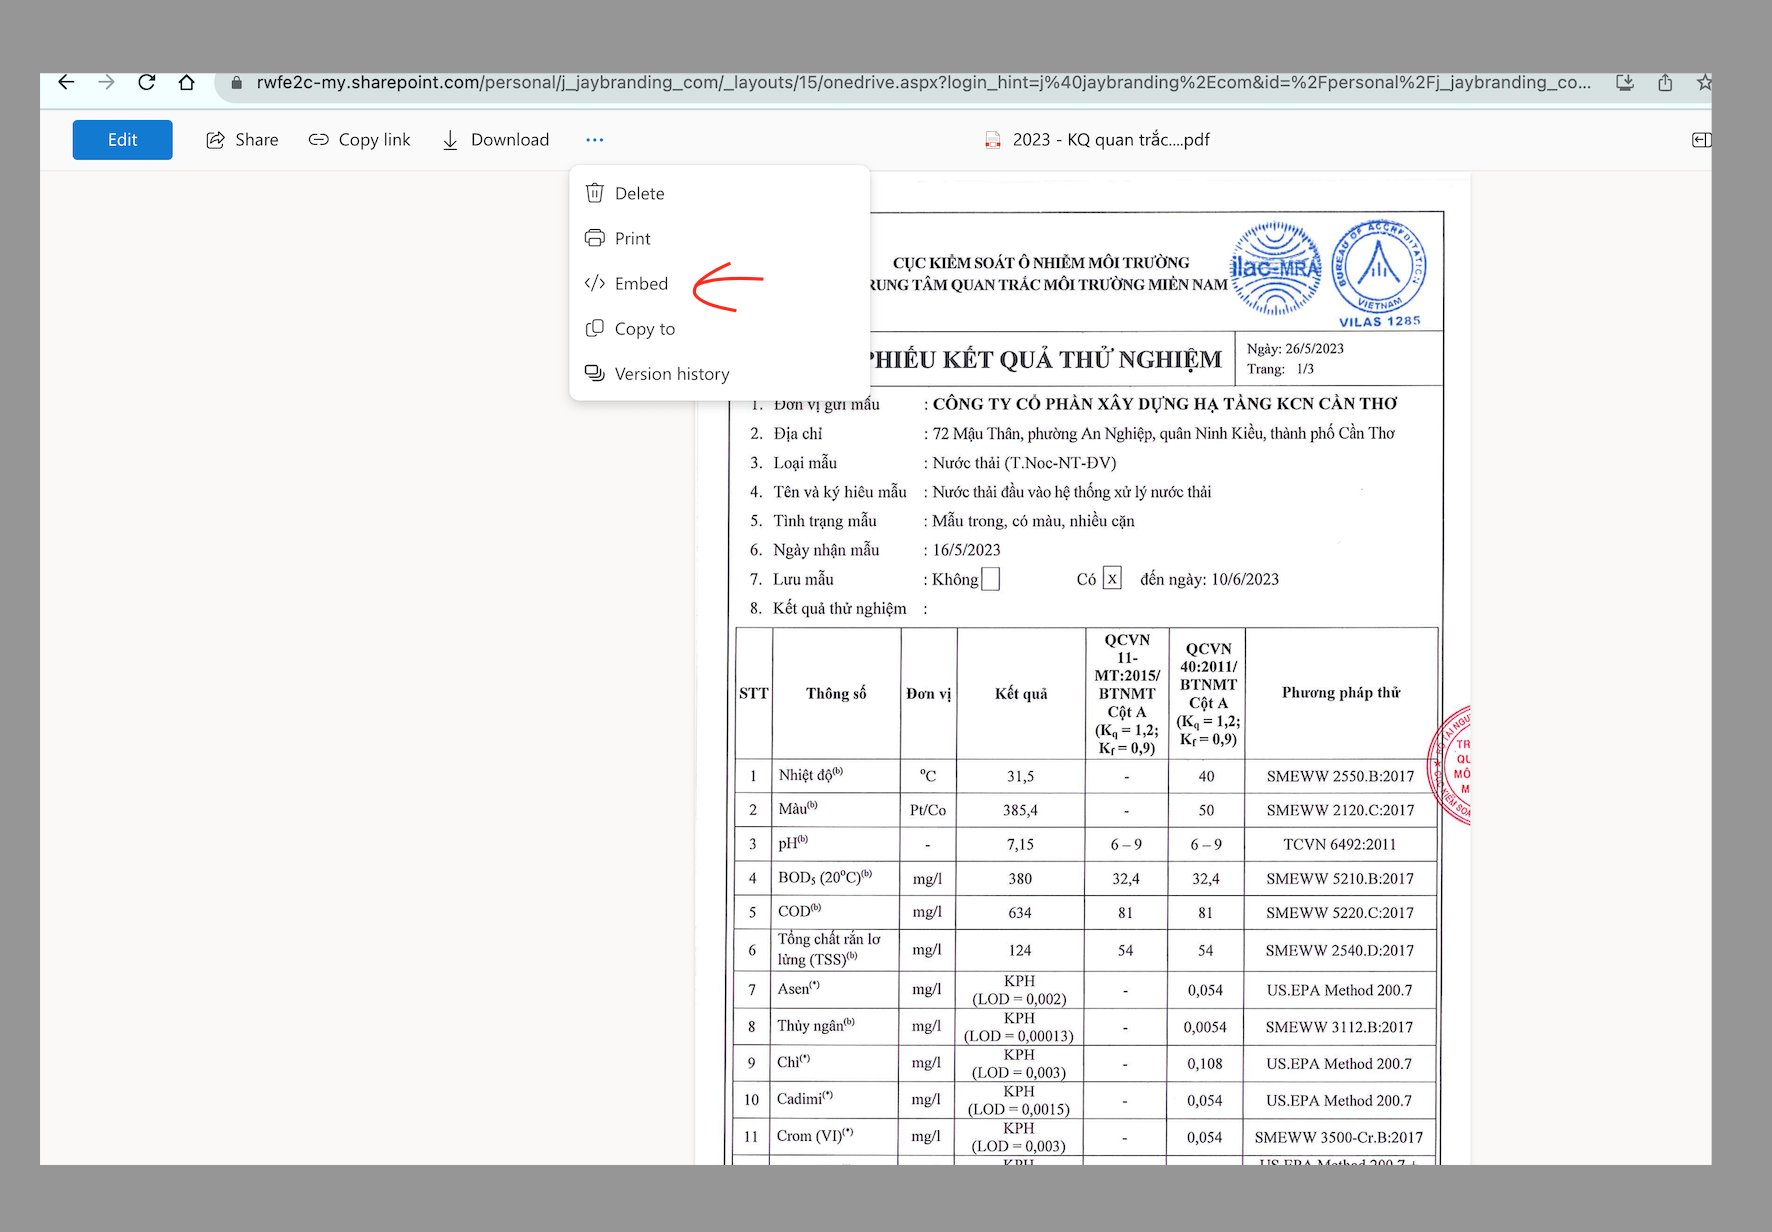Click the browser share page icon
Screen dimensions: 1772x1232
(x=1665, y=83)
